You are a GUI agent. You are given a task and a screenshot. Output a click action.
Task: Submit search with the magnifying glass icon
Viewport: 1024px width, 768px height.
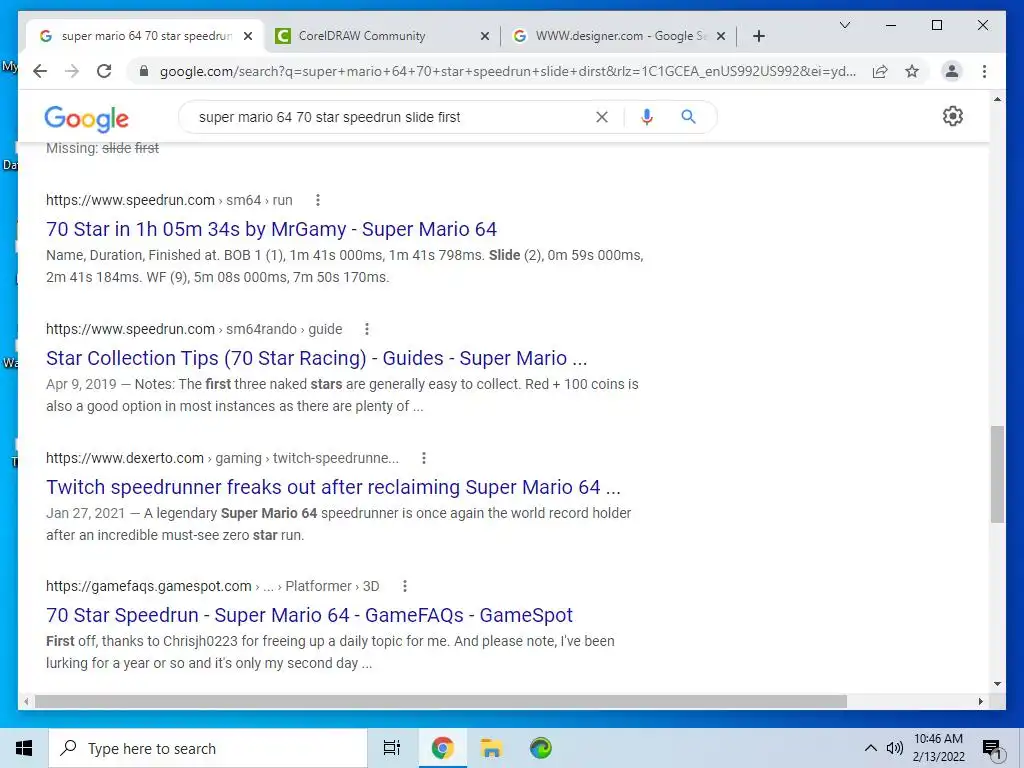688,117
